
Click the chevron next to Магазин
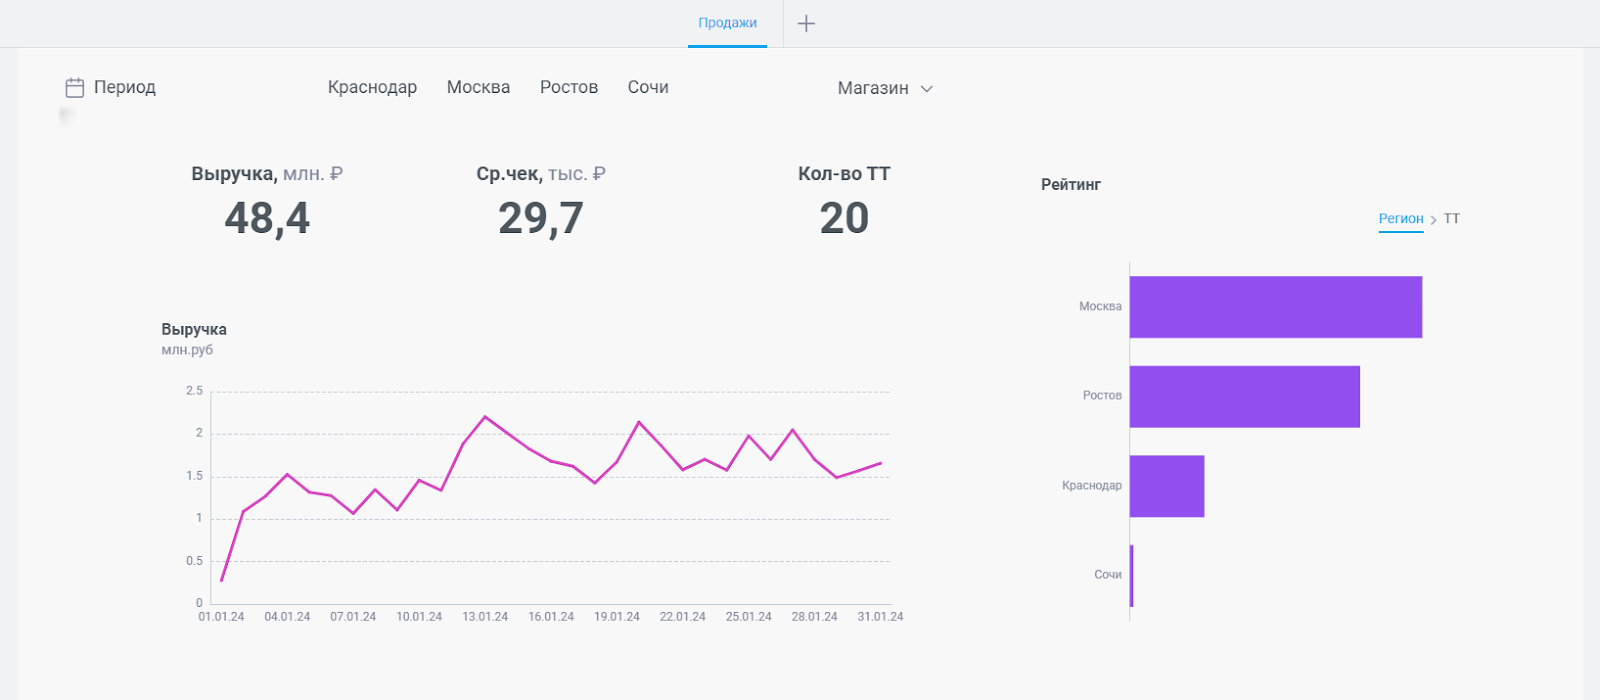[927, 89]
